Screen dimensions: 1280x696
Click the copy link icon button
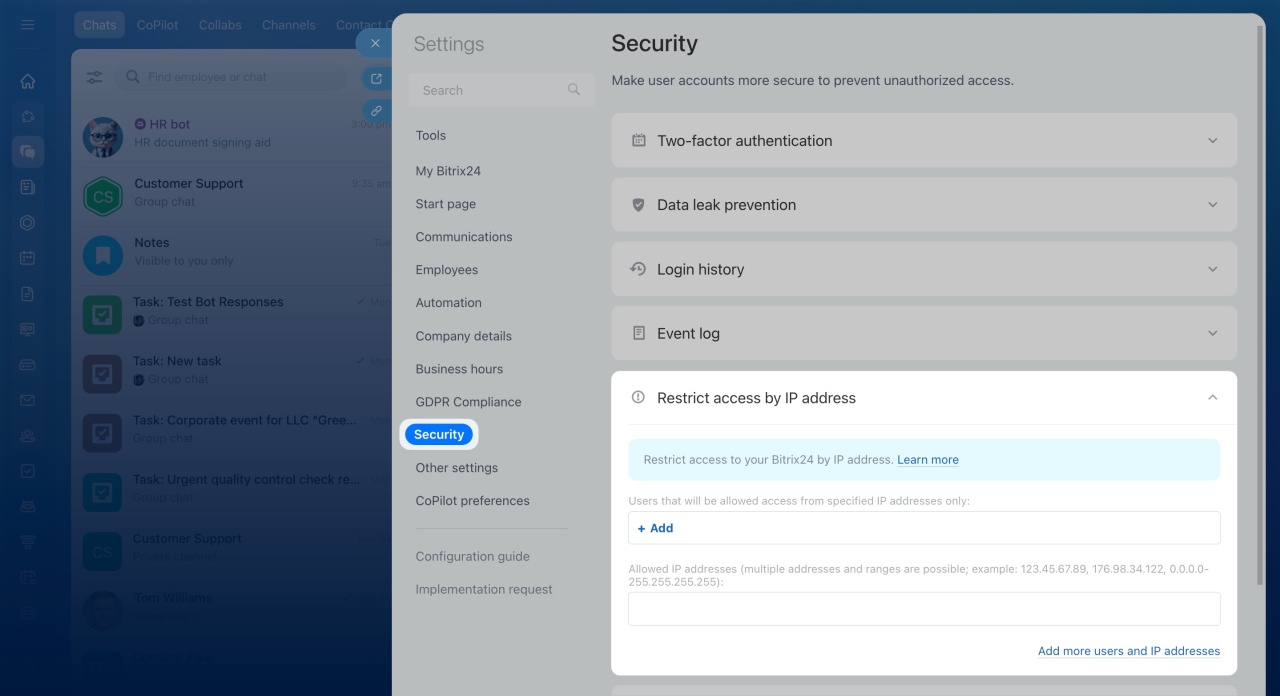pyautogui.click(x=376, y=111)
